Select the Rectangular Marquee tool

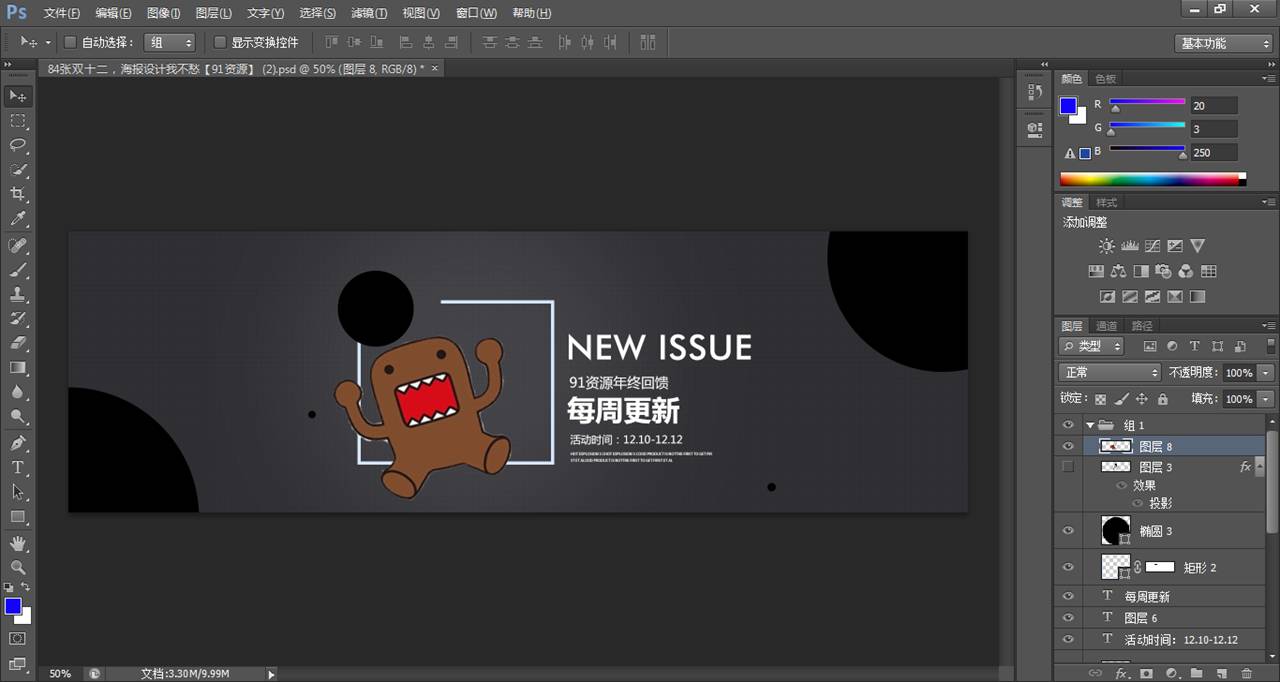(x=18, y=121)
